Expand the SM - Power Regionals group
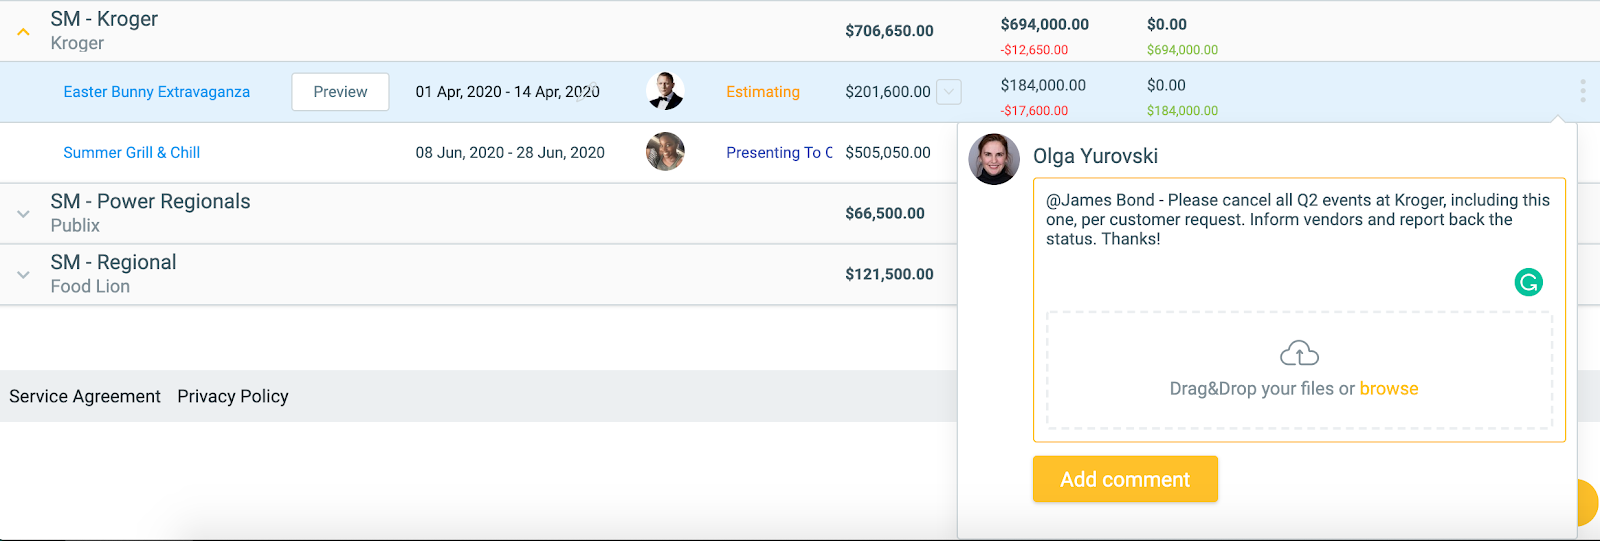The image size is (1600, 541). pyautogui.click(x=23, y=214)
